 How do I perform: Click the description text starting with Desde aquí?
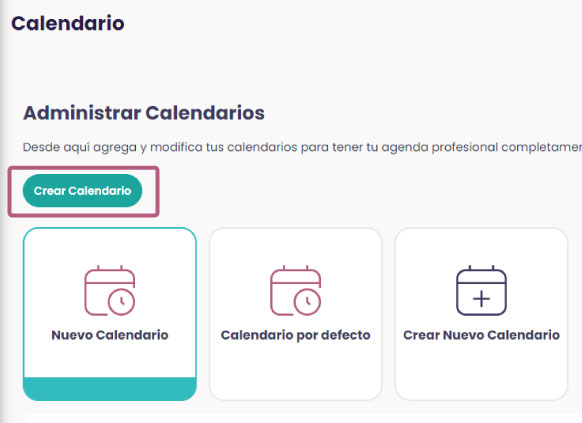pyautogui.click(x=302, y=147)
